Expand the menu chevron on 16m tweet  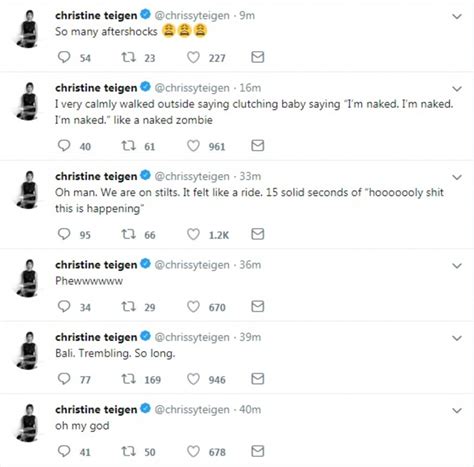(x=457, y=89)
